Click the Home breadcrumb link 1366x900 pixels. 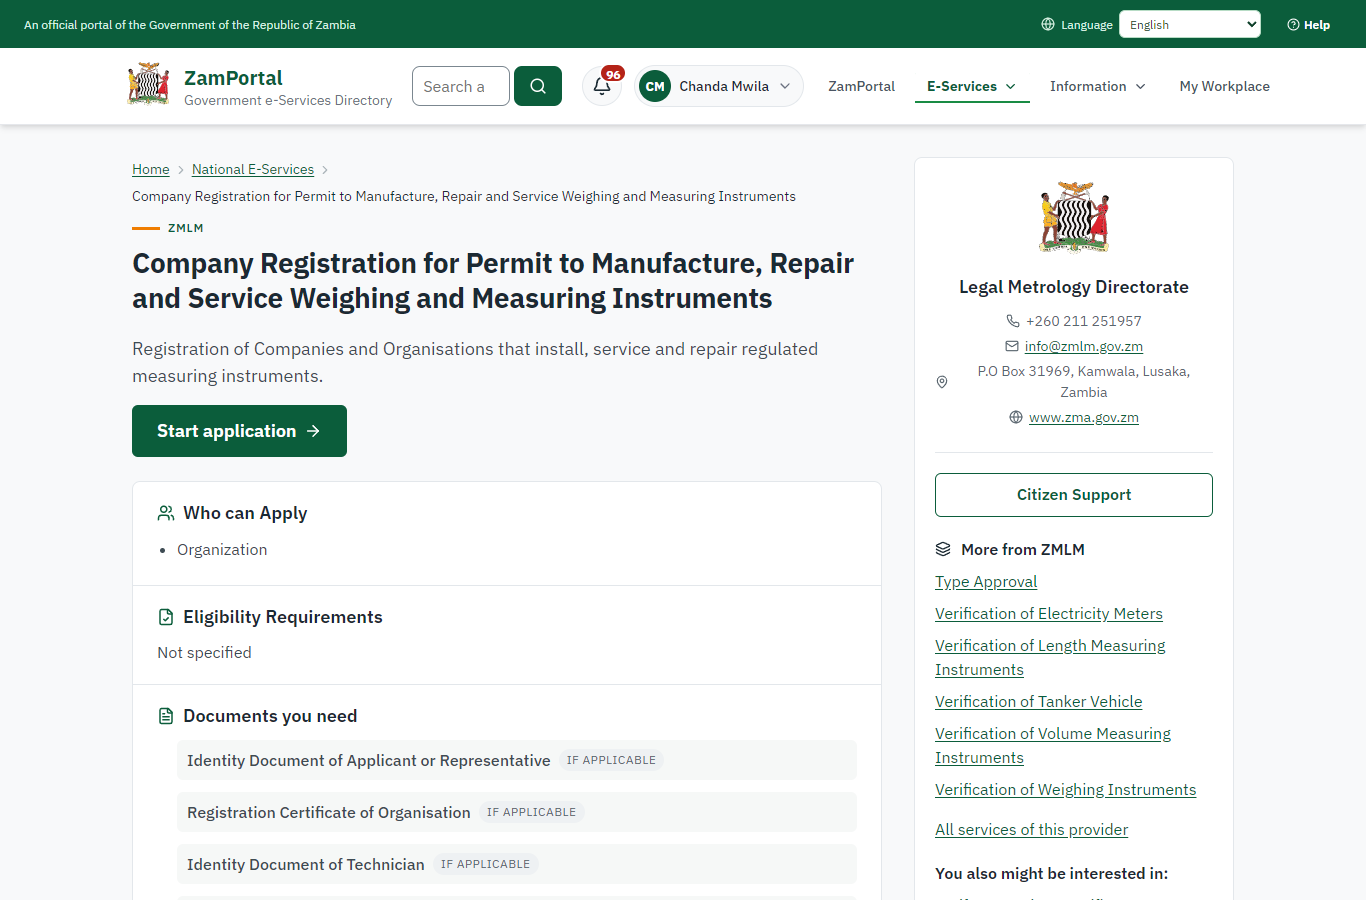coord(151,169)
